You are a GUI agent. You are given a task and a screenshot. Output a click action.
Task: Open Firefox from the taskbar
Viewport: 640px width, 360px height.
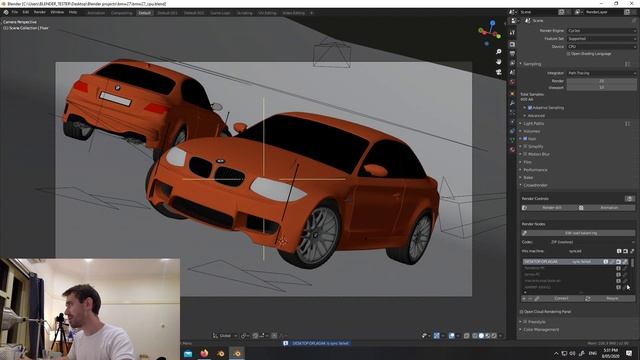(204, 353)
